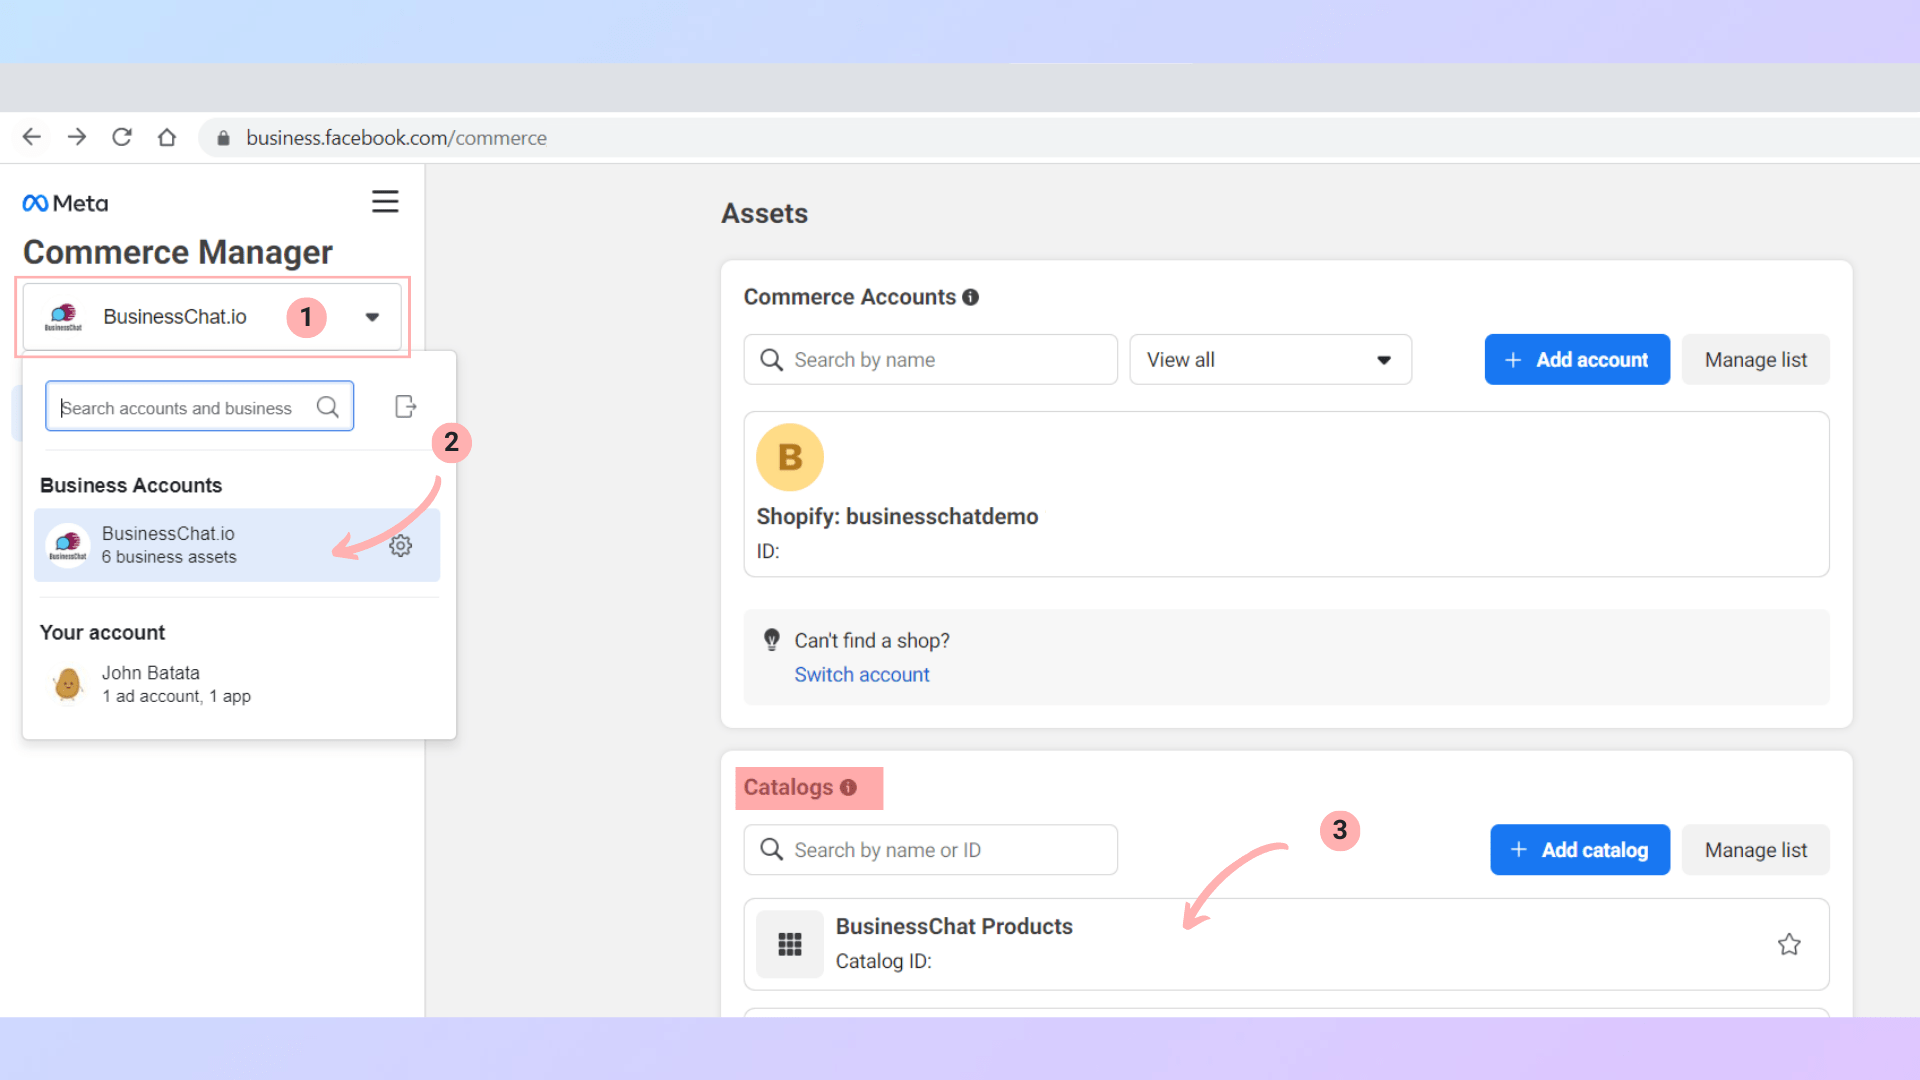
Task: Open the hamburger menu icon
Action: [x=385, y=201]
